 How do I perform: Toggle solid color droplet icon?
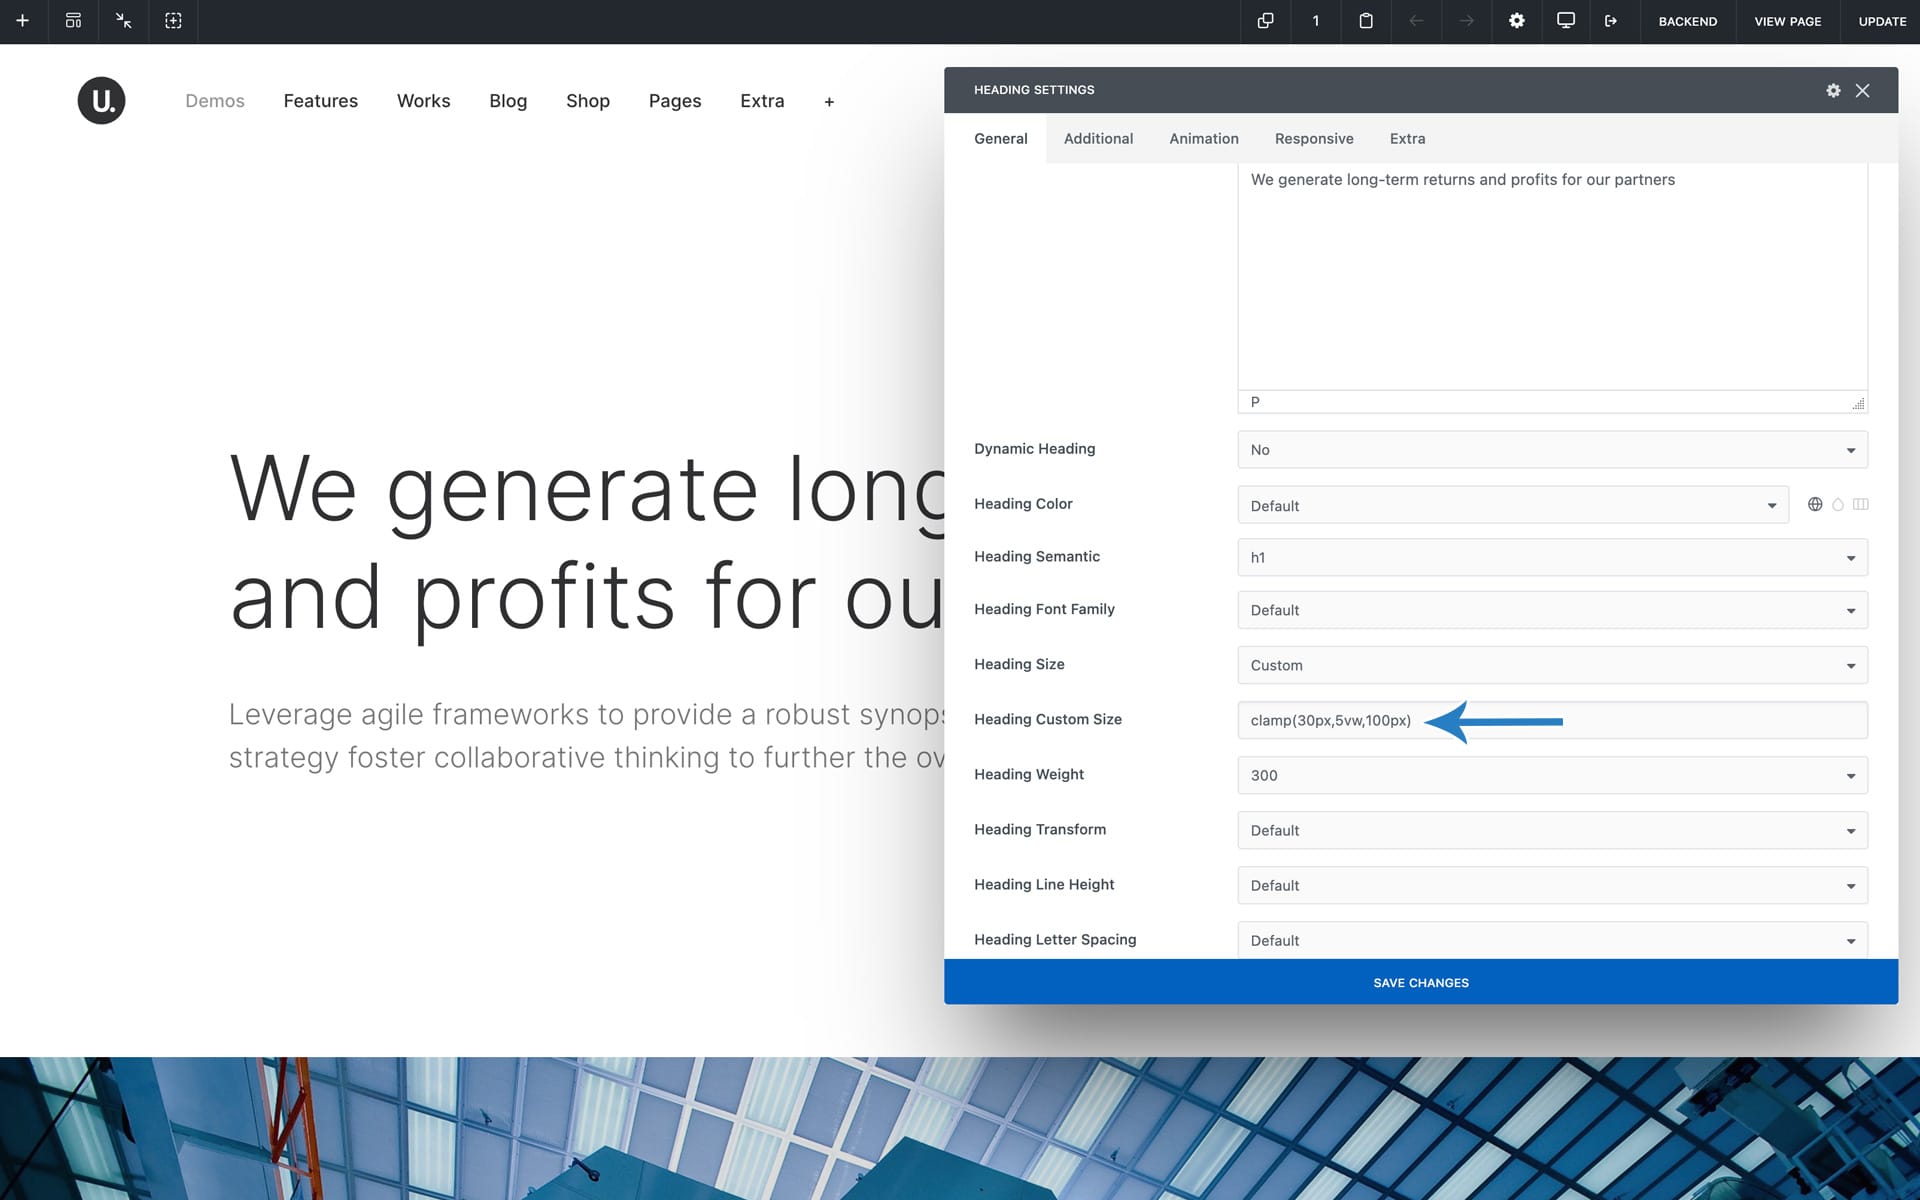tap(1838, 505)
